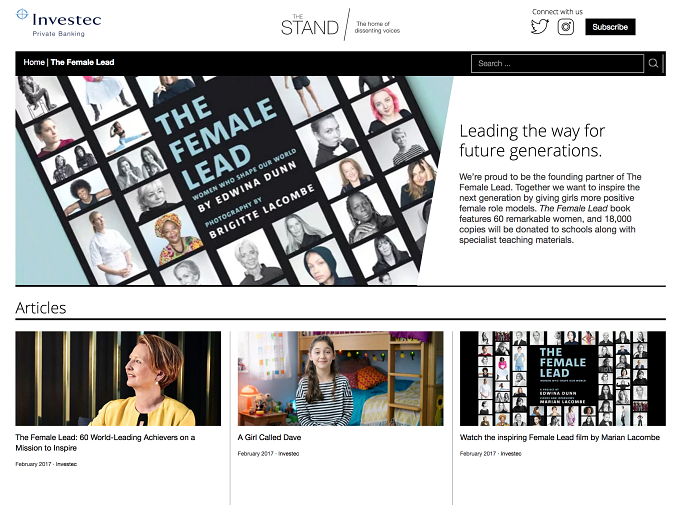Click date line under A Girl Called Dave
This screenshot has width=680, height=505.
click(268, 454)
